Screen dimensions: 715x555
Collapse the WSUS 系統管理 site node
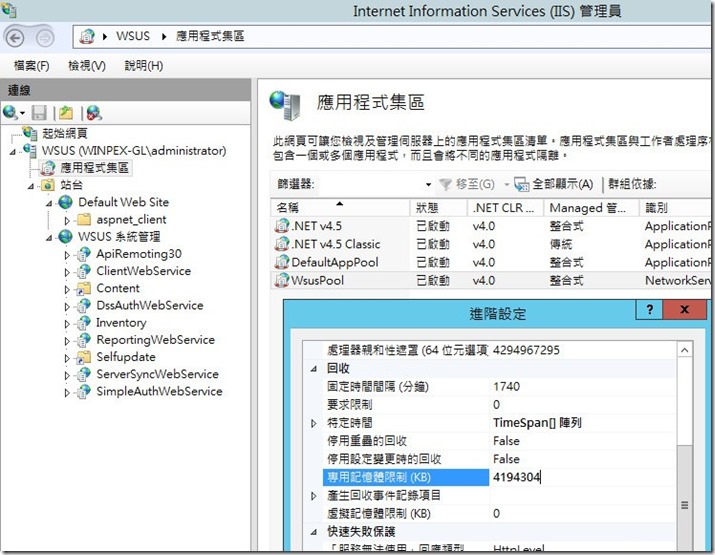[x=49, y=238]
